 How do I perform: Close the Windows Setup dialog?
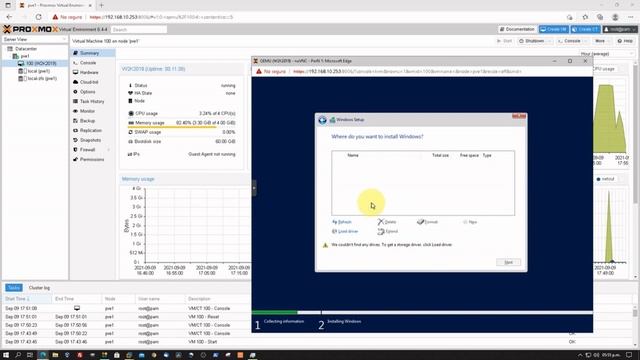[519, 116]
